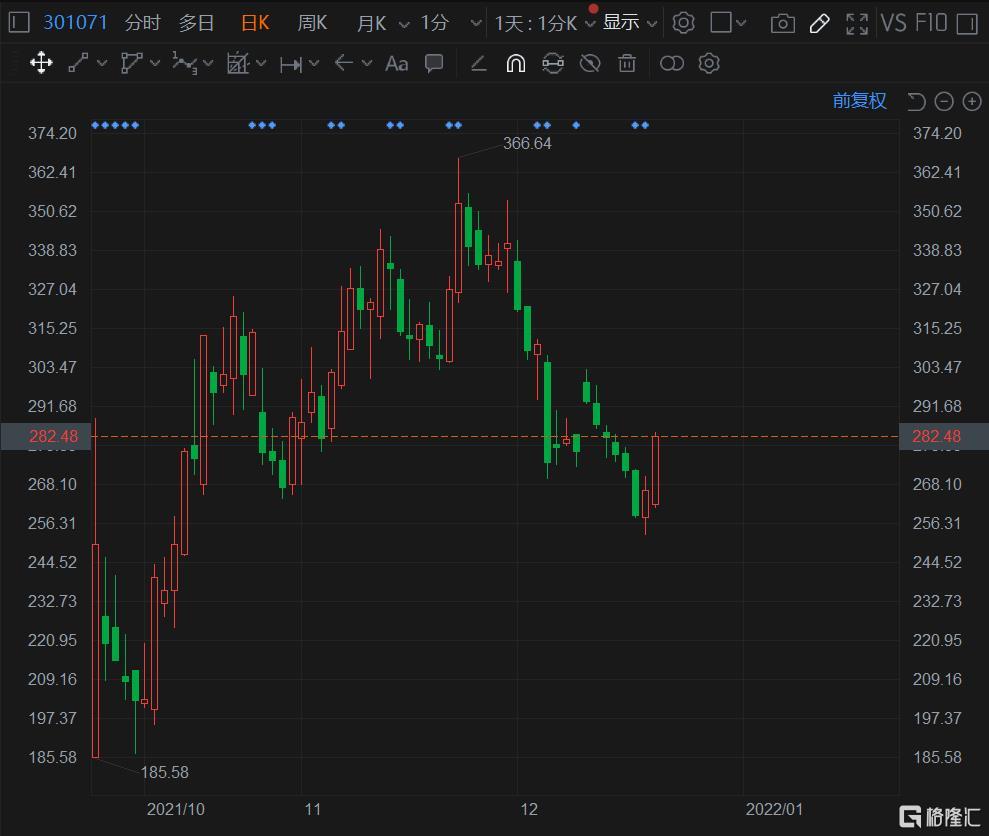The height and width of the screenshot is (836, 989).
Task: Open the 显示 display dropdown
Action: coord(629,23)
